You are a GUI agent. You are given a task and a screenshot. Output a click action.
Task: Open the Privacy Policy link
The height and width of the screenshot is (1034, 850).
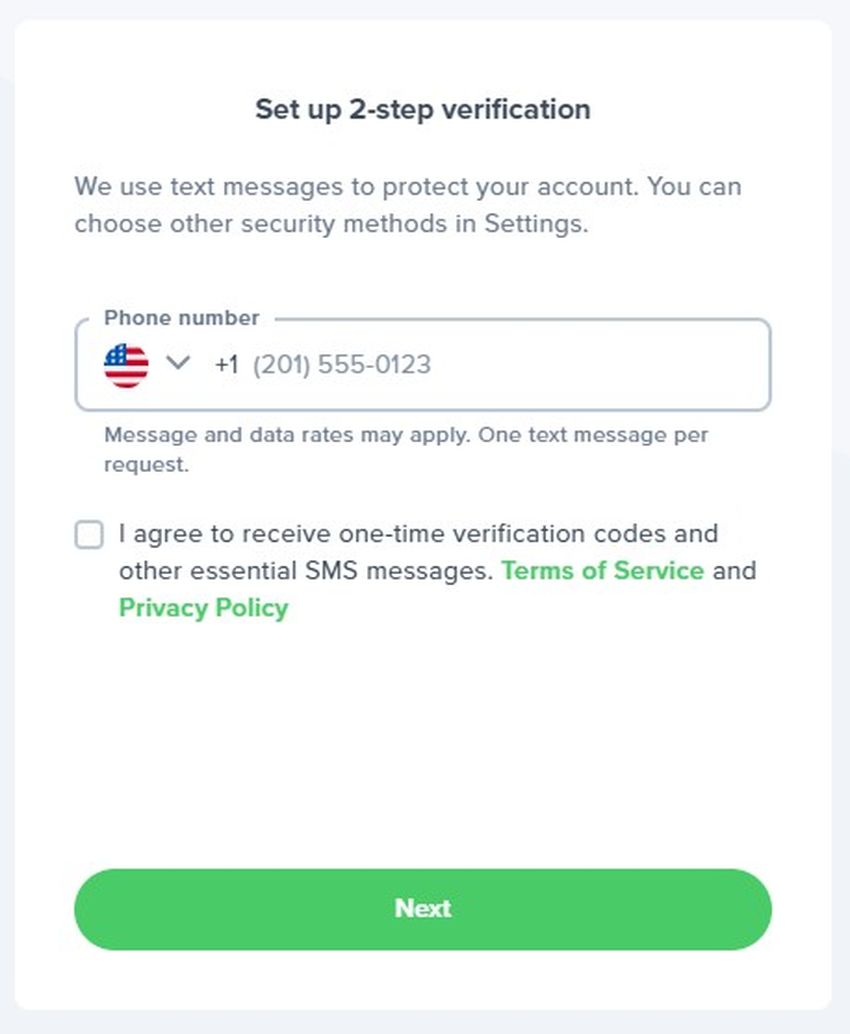pyautogui.click(x=203, y=608)
